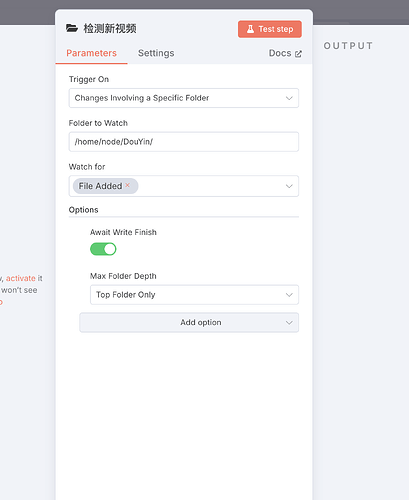Click the Watch for field chevron

click(289, 186)
